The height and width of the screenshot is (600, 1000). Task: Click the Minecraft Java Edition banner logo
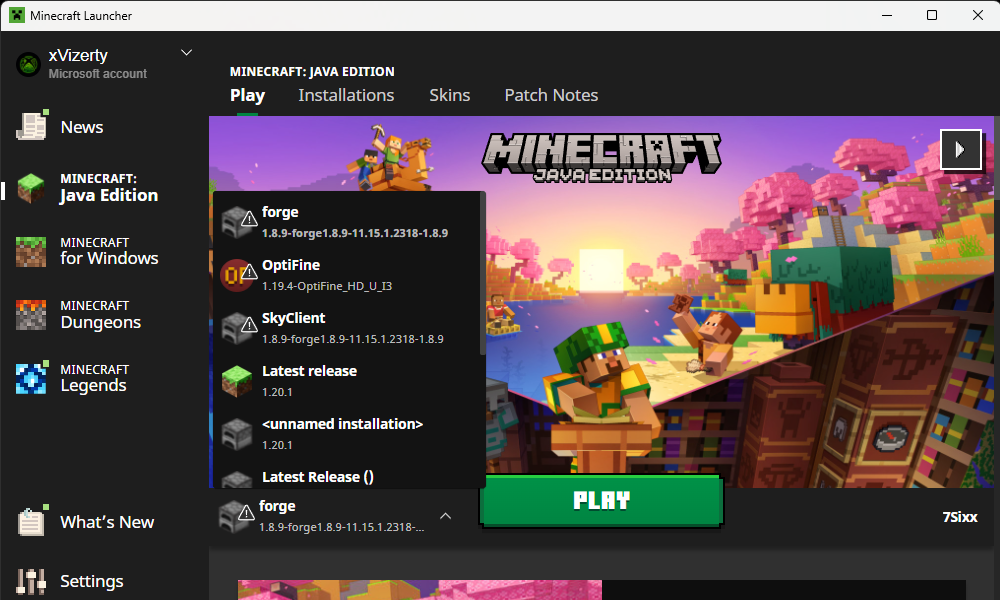pyautogui.click(x=601, y=157)
